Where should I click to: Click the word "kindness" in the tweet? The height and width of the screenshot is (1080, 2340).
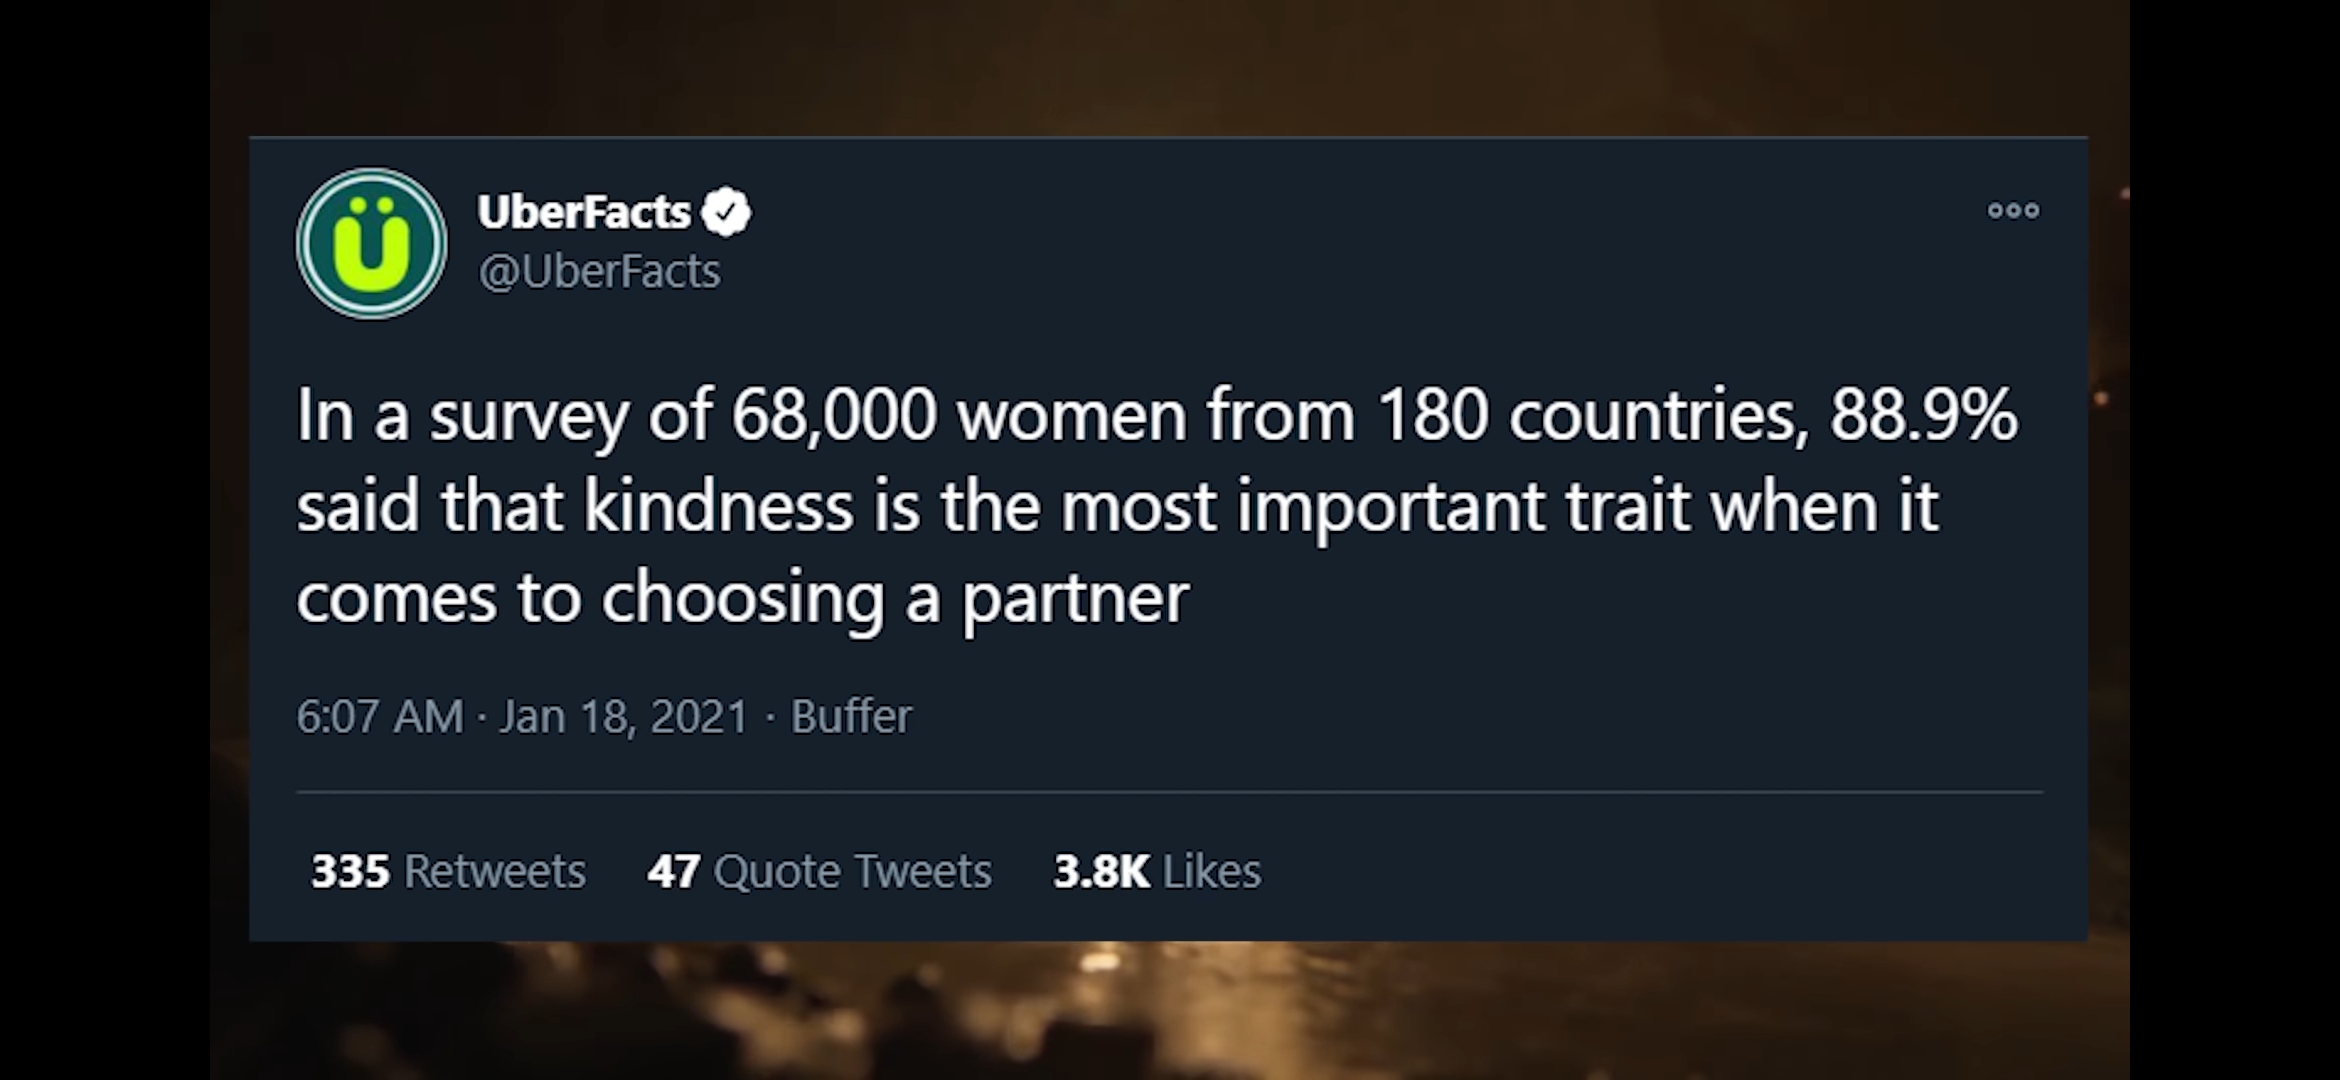tap(718, 506)
